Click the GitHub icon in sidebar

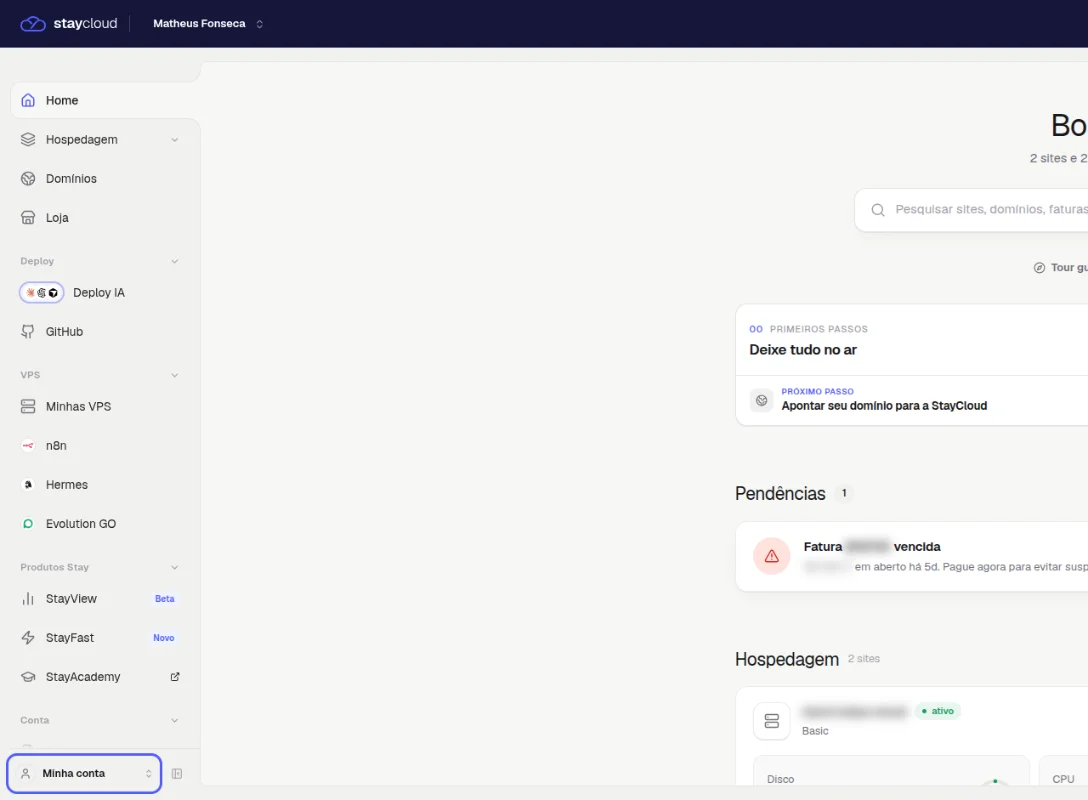[x=28, y=332]
